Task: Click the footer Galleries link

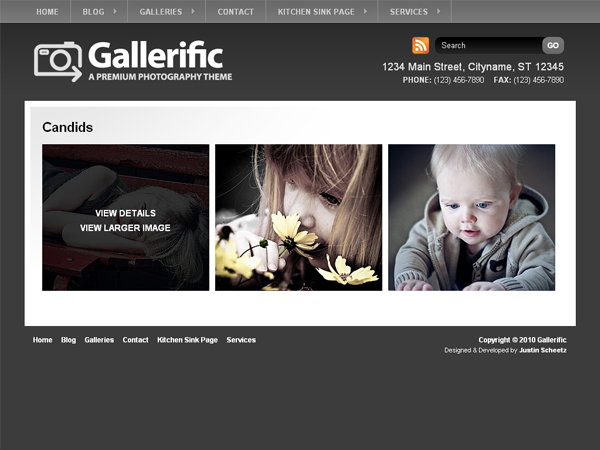Action: pos(99,340)
